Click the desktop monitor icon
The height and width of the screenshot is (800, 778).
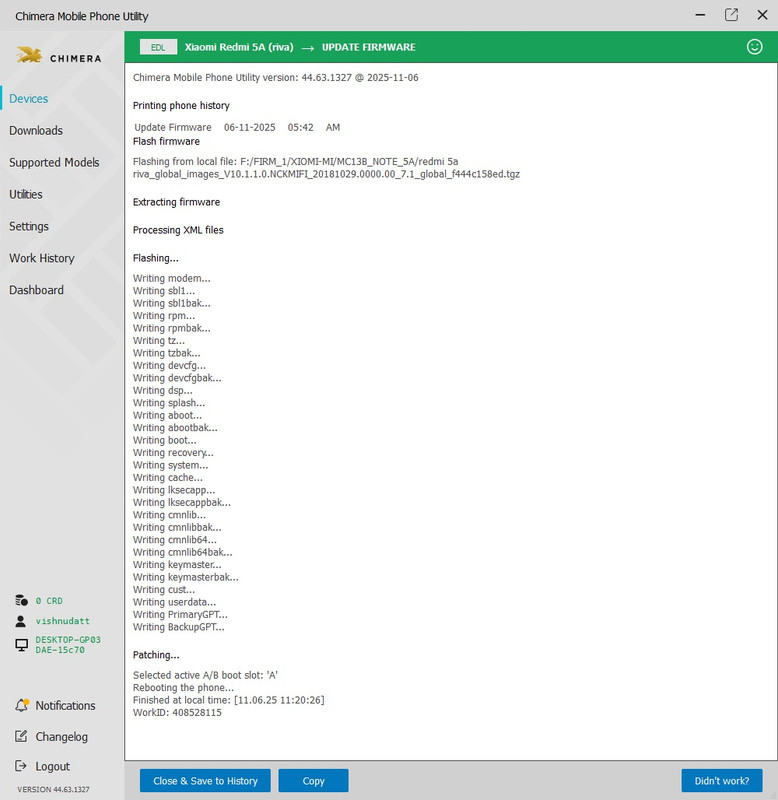pos(21,645)
